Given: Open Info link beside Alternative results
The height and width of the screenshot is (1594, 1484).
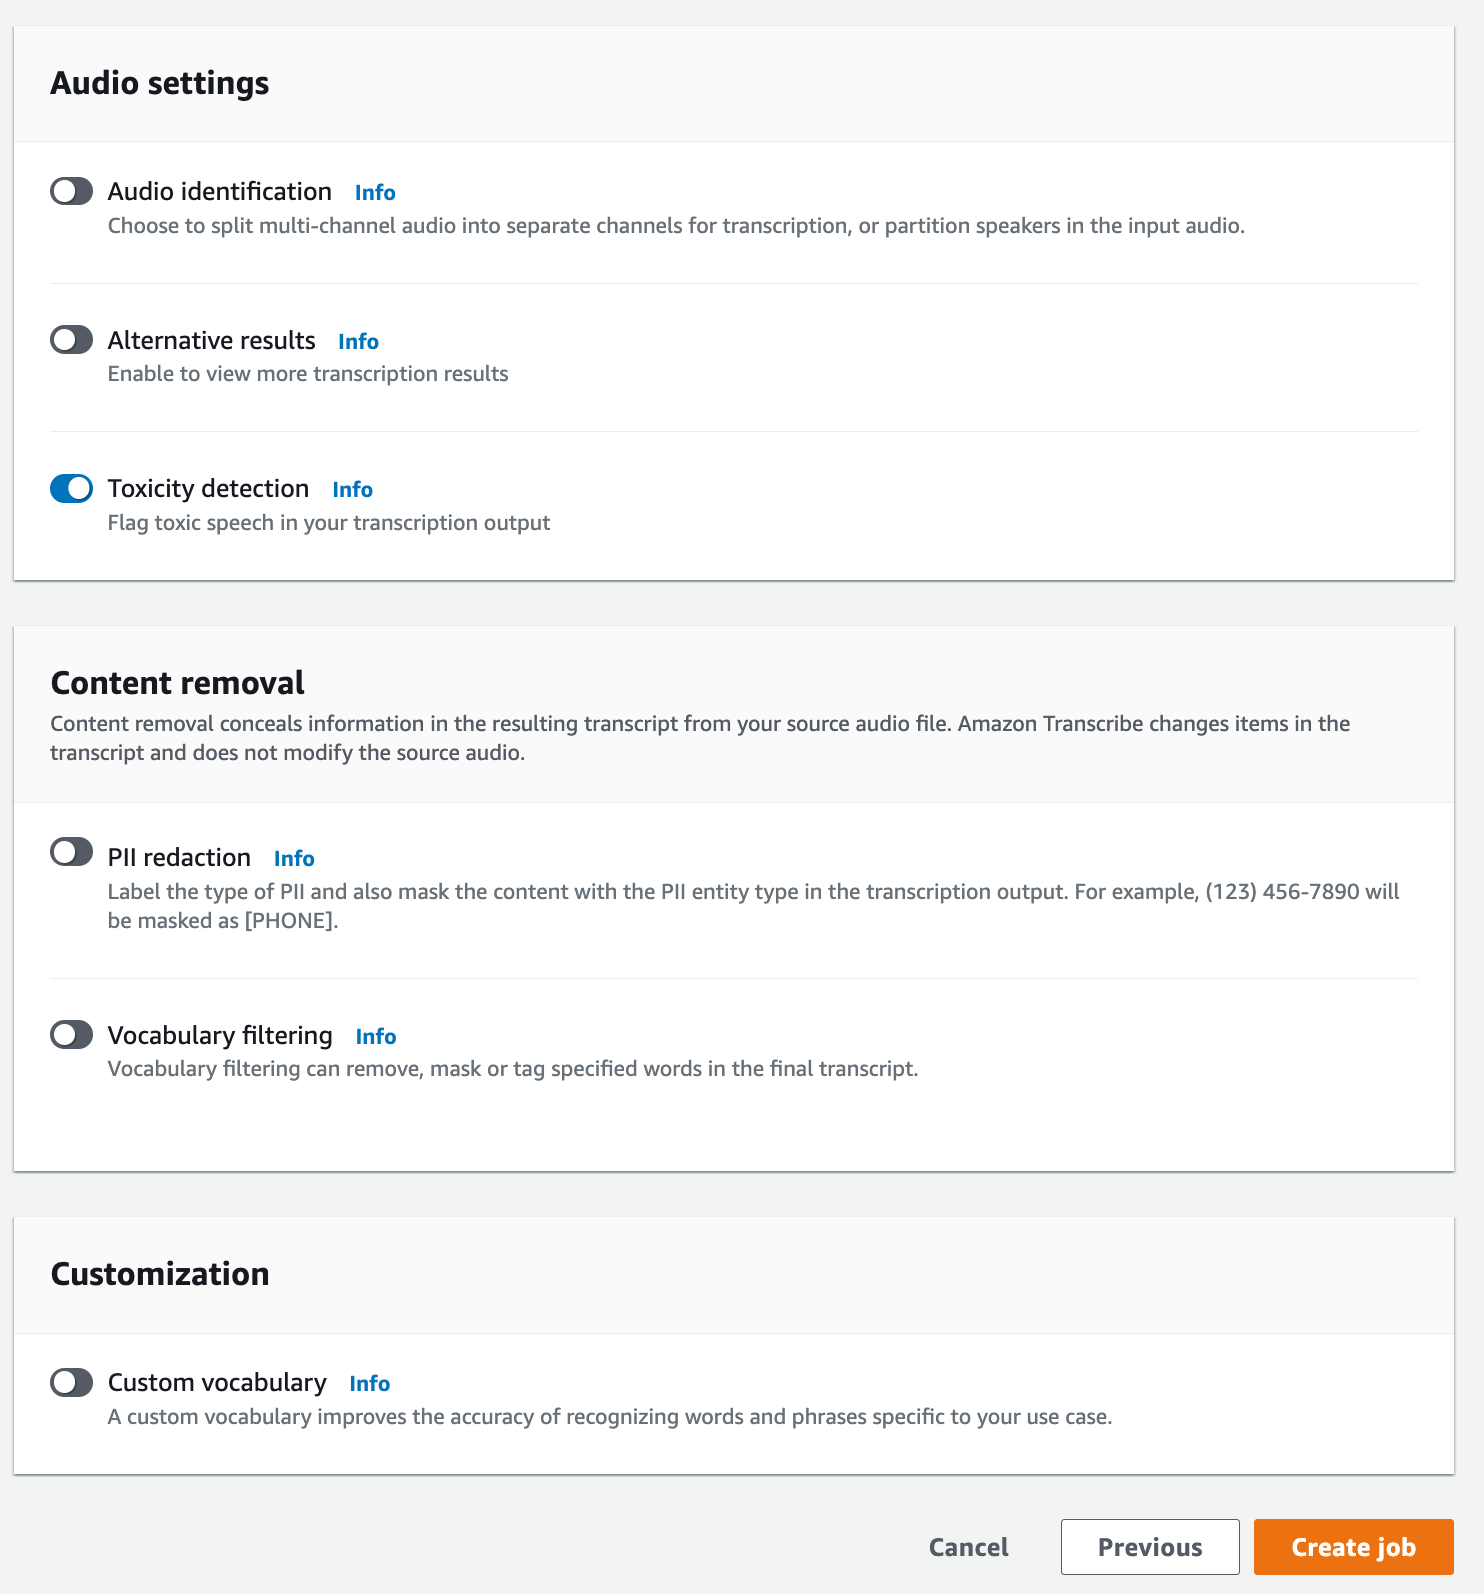Looking at the screenshot, I should (357, 341).
